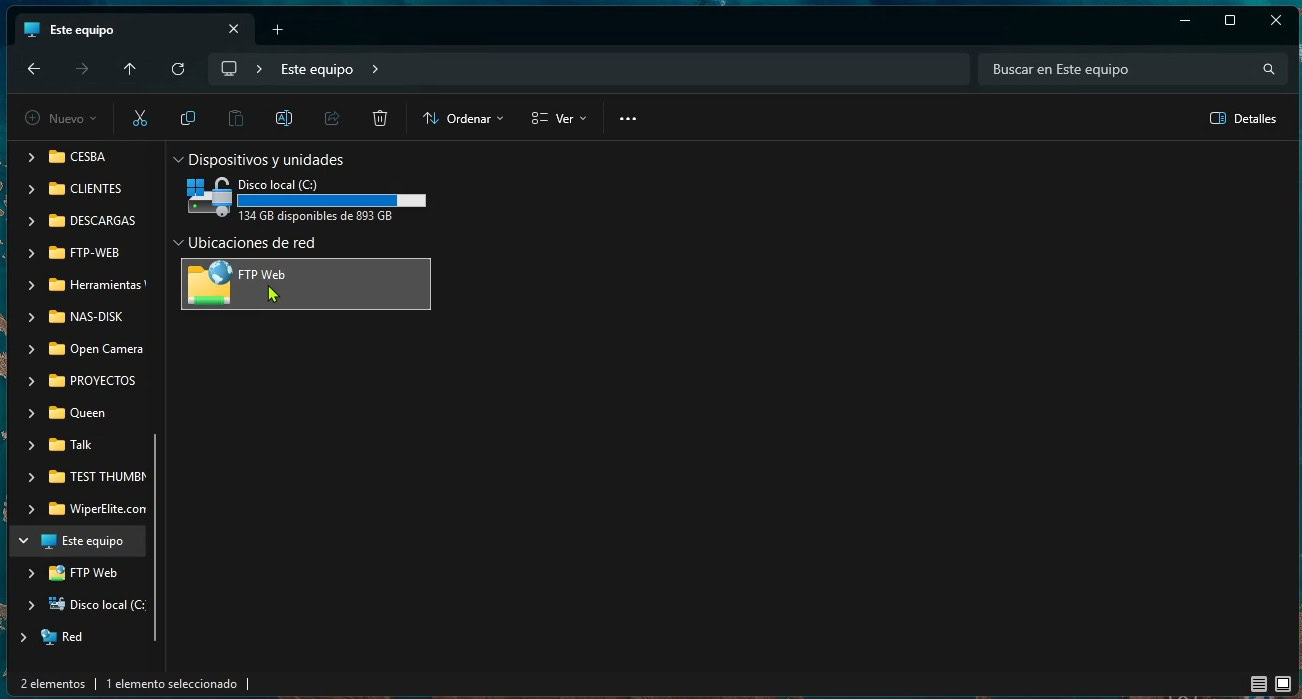Add a new tab with the plus
The image size is (1302, 699).
(278, 30)
